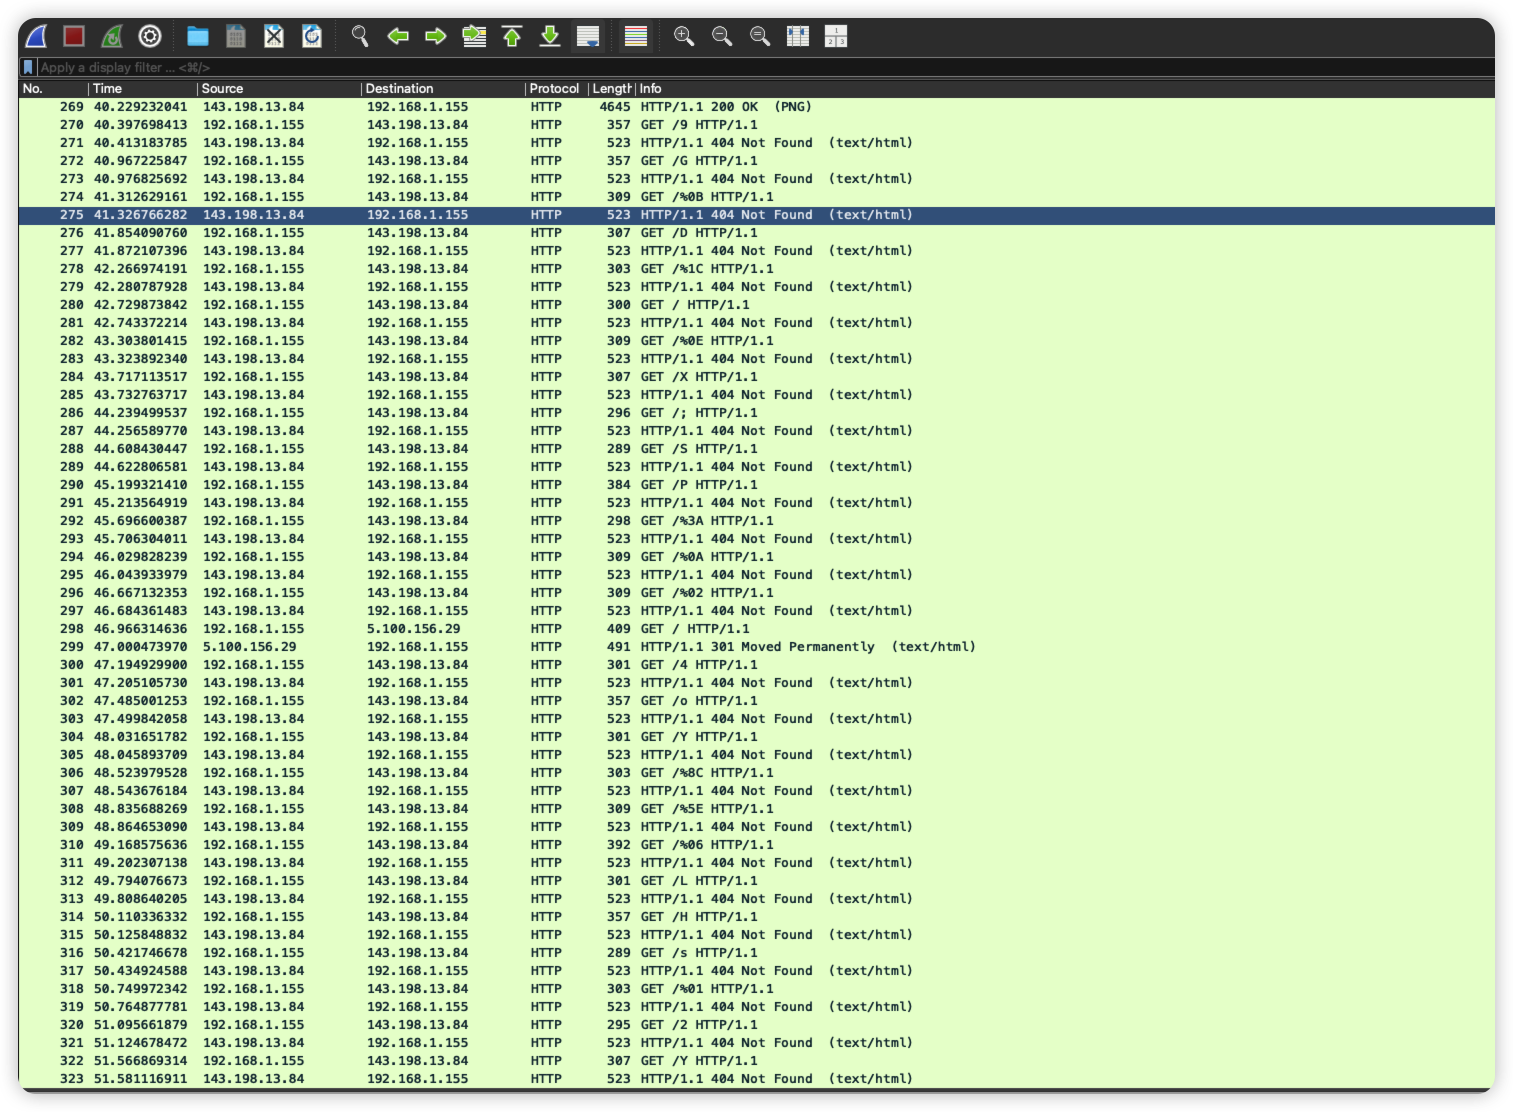Select packet 320 'GET /2 HTTP/1.1'
1513x1112 pixels.
tap(756, 1025)
